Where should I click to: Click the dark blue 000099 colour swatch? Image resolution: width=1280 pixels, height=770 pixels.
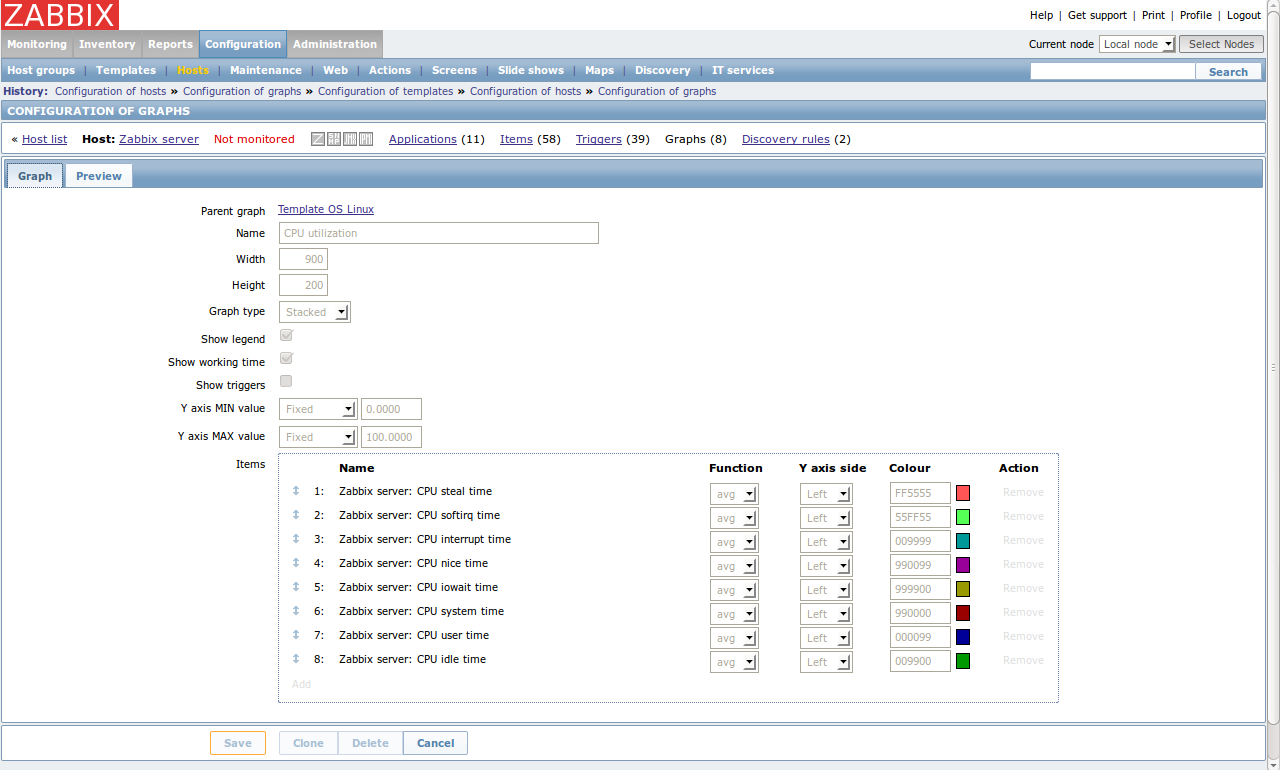pos(963,637)
